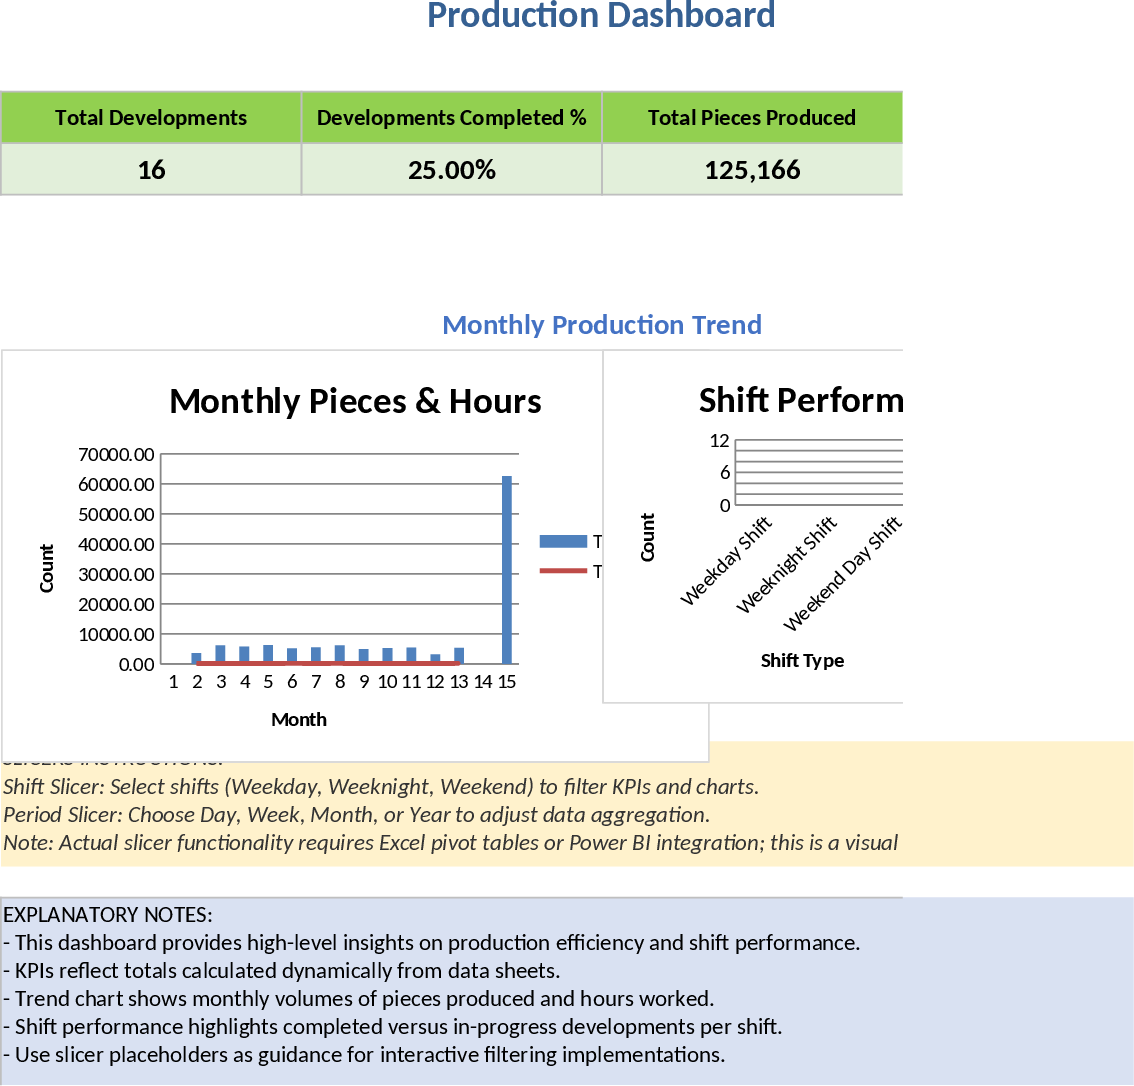Select the Period Slicer instruction line

[x=356, y=815]
